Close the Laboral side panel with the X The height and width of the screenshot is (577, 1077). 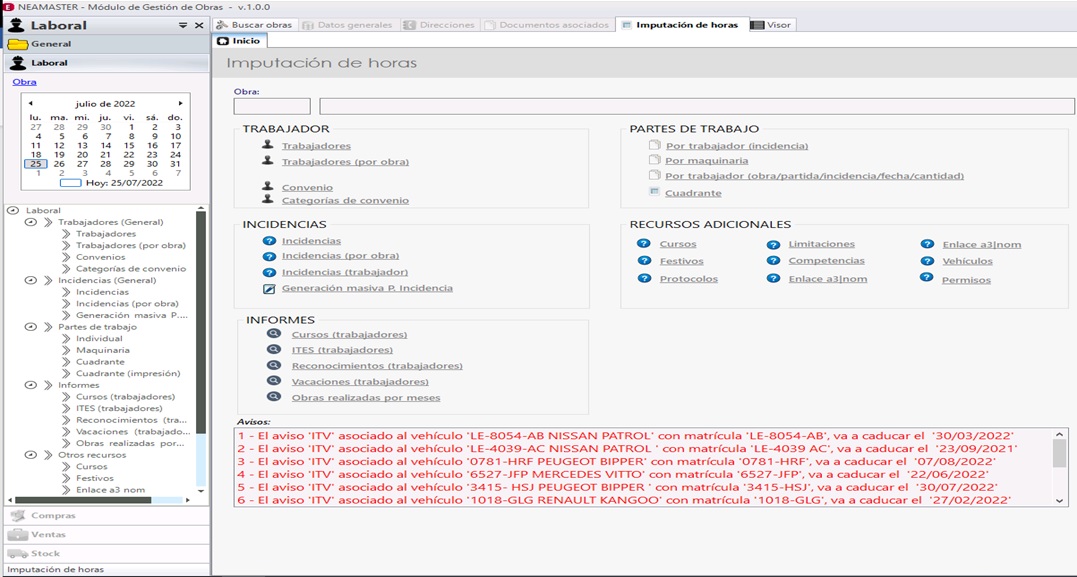(x=198, y=25)
